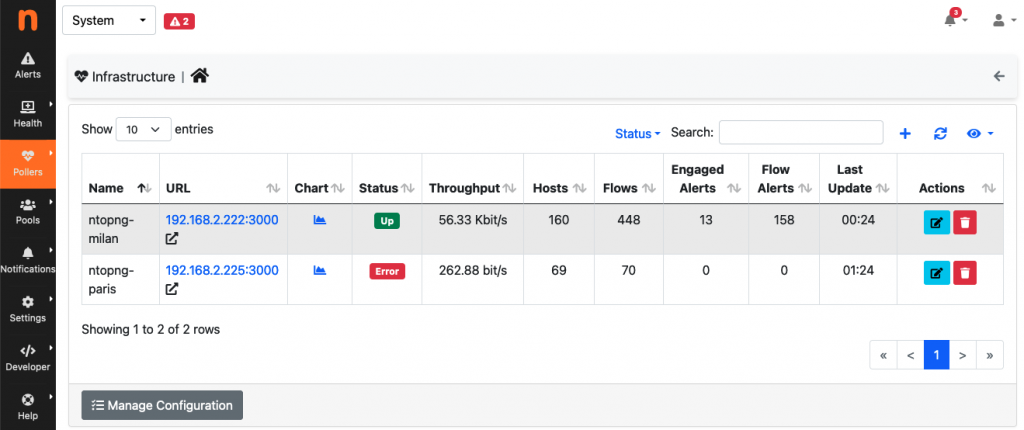Click the back arrow in Infrastructure bar
The image size is (1024, 430).
click(x=999, y=76)
